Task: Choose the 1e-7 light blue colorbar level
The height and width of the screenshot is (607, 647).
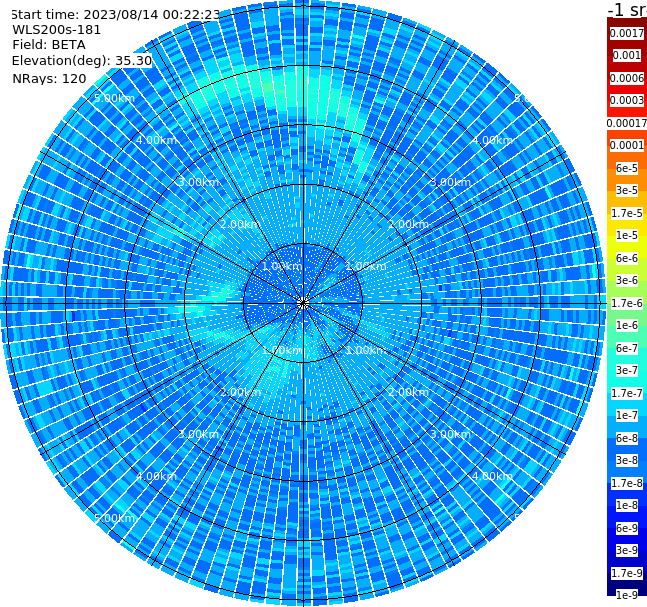Action: pos(627,416)
